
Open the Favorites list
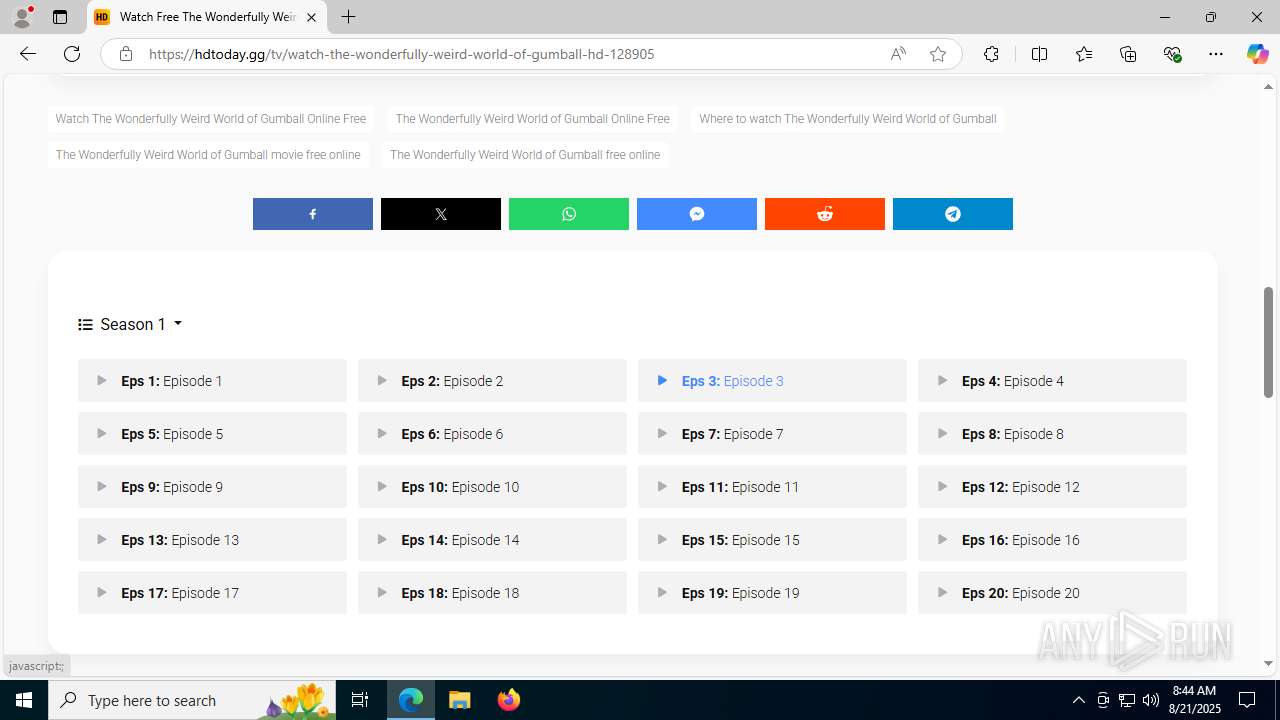pos(1084,54)
